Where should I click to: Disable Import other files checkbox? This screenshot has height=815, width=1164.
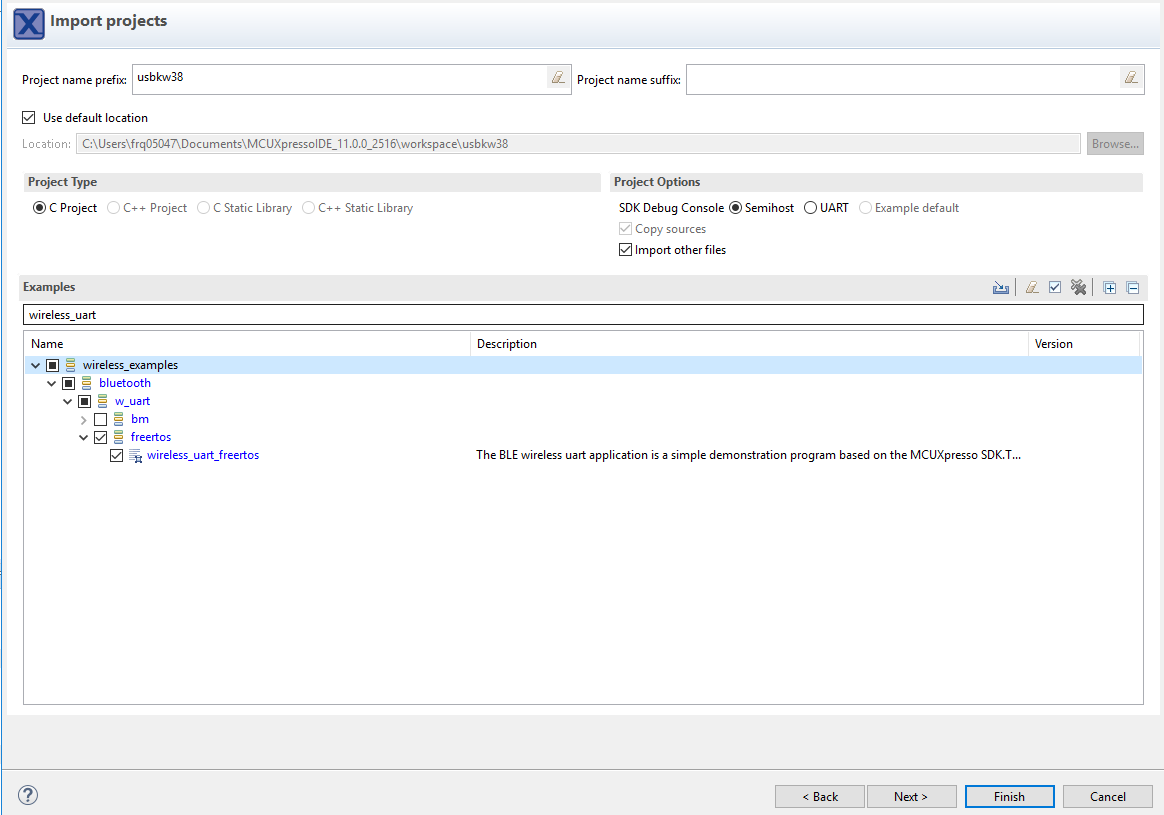[626, 250]
